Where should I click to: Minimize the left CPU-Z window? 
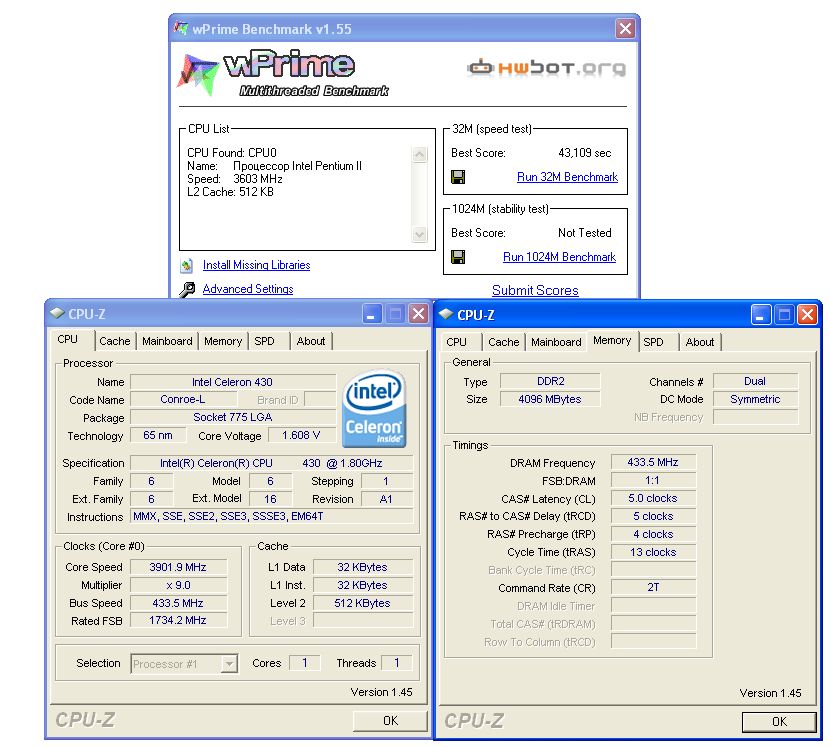pyautogui.click(x=371, y=314)
